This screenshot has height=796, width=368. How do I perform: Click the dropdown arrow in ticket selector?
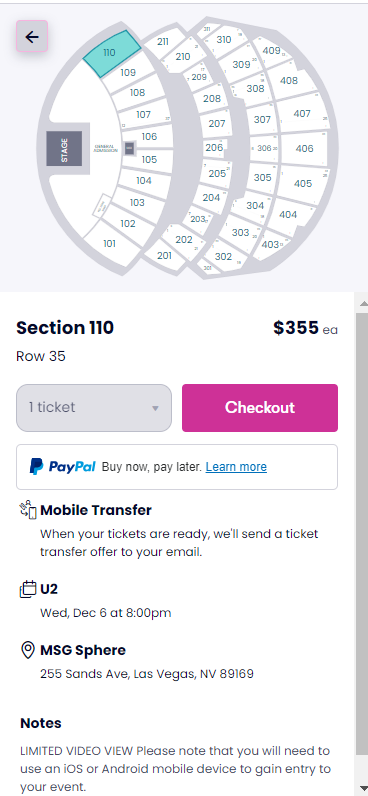pyautogui.click(x=155, y=408)
